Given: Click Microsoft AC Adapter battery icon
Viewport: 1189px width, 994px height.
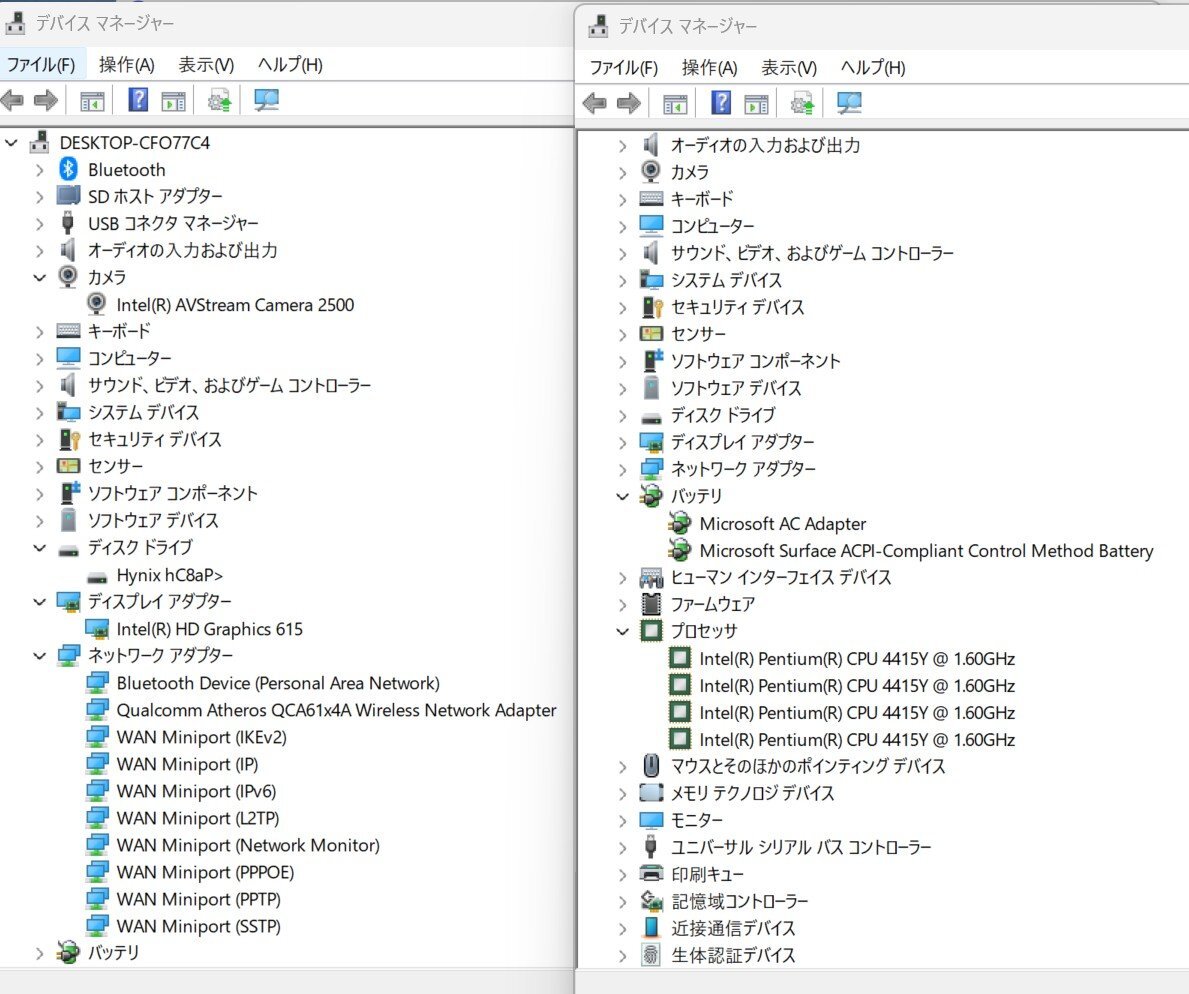Looking at the screenshot, I should pos(679,523).
